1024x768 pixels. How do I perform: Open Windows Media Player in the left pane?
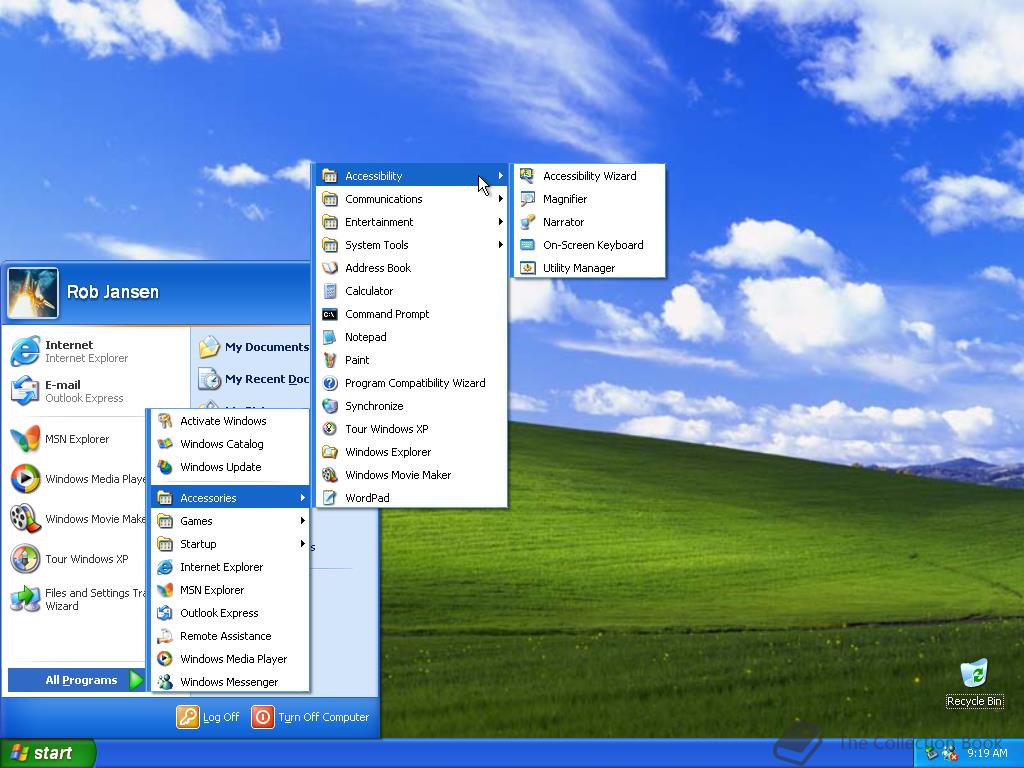click(x=75, y=479)
